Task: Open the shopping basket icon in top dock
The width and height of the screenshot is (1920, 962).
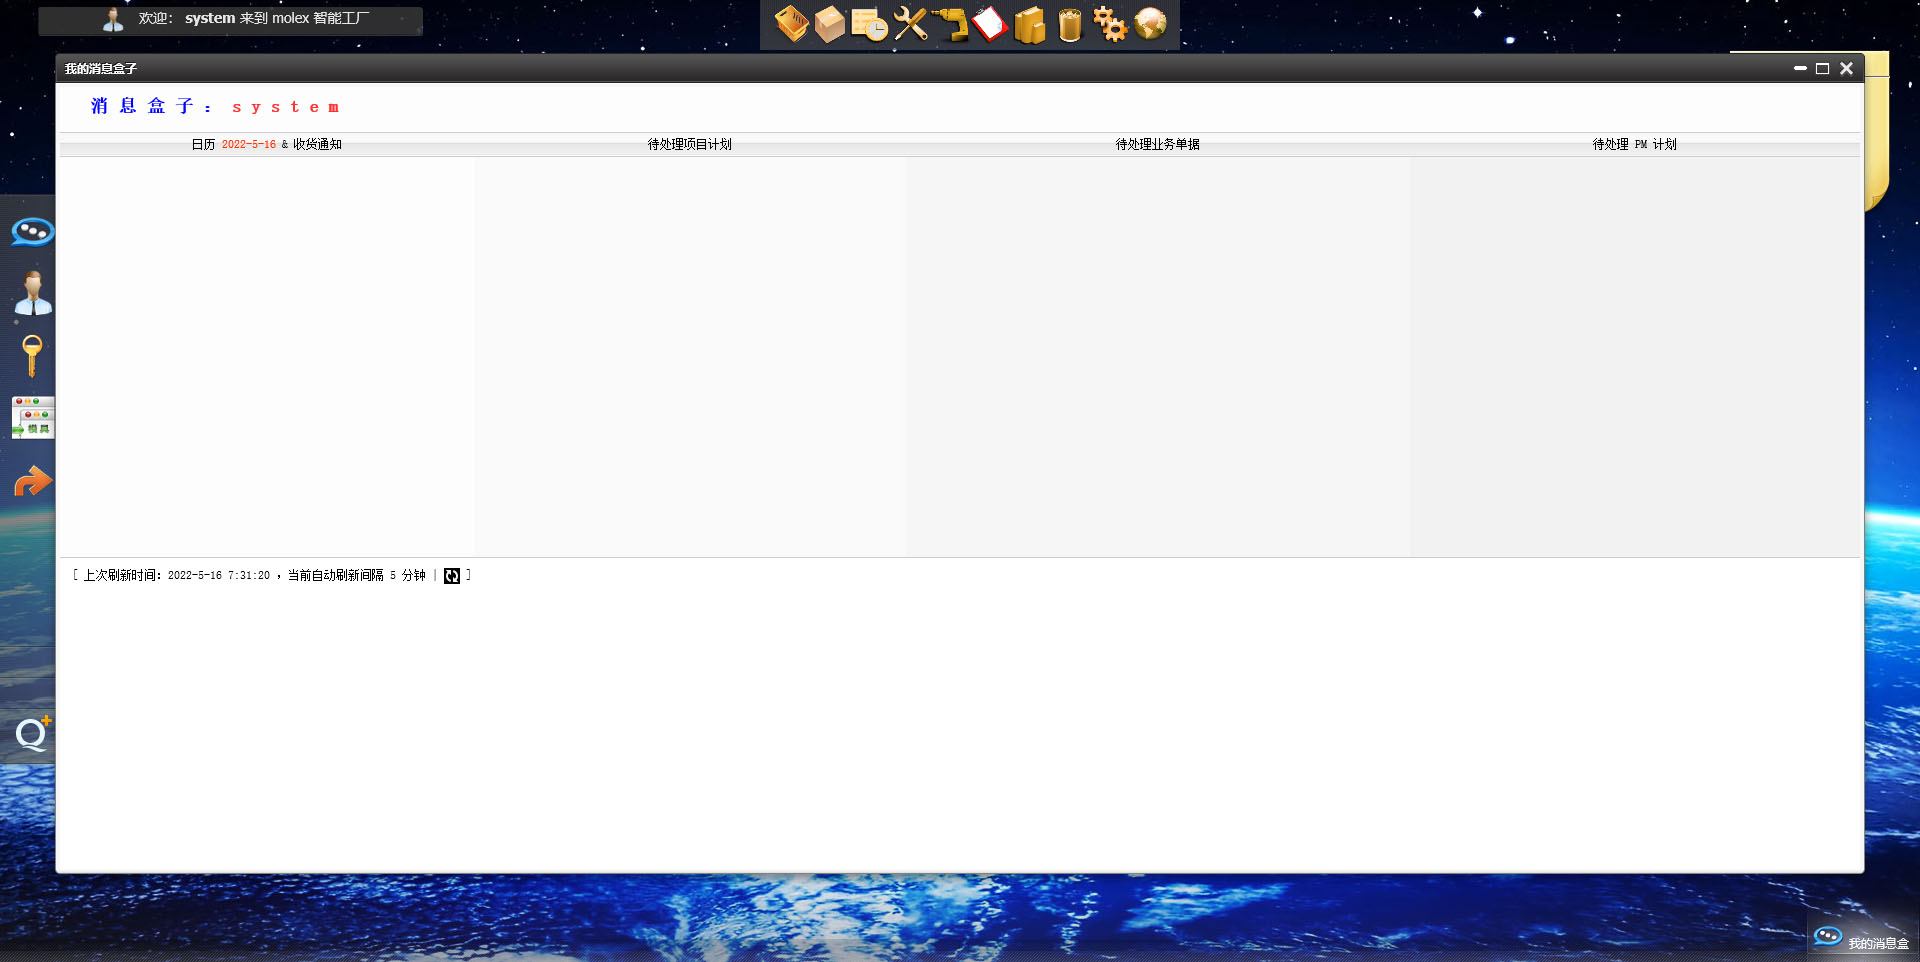Action: (x=791, y=24)
